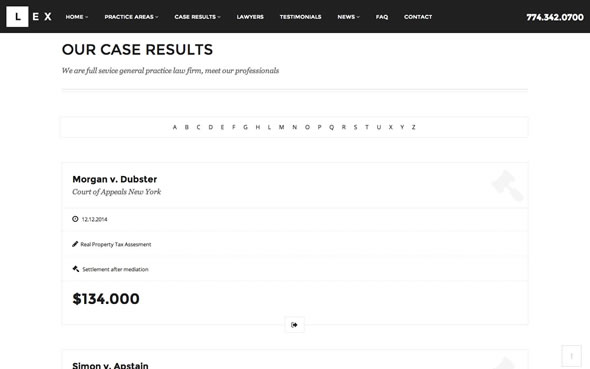Go to the Lawyers page
This screenshot has height=369, width=590.
point(250,17)
